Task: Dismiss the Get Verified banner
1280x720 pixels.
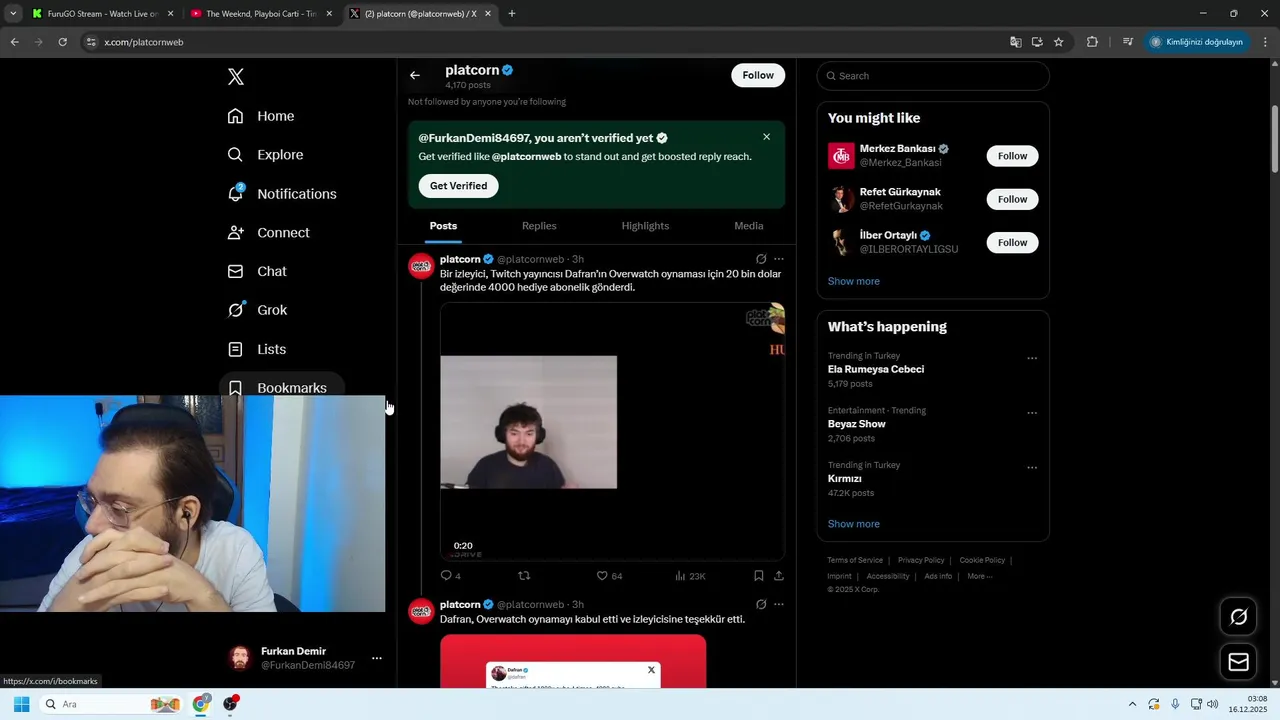Action: coord(766,137)
